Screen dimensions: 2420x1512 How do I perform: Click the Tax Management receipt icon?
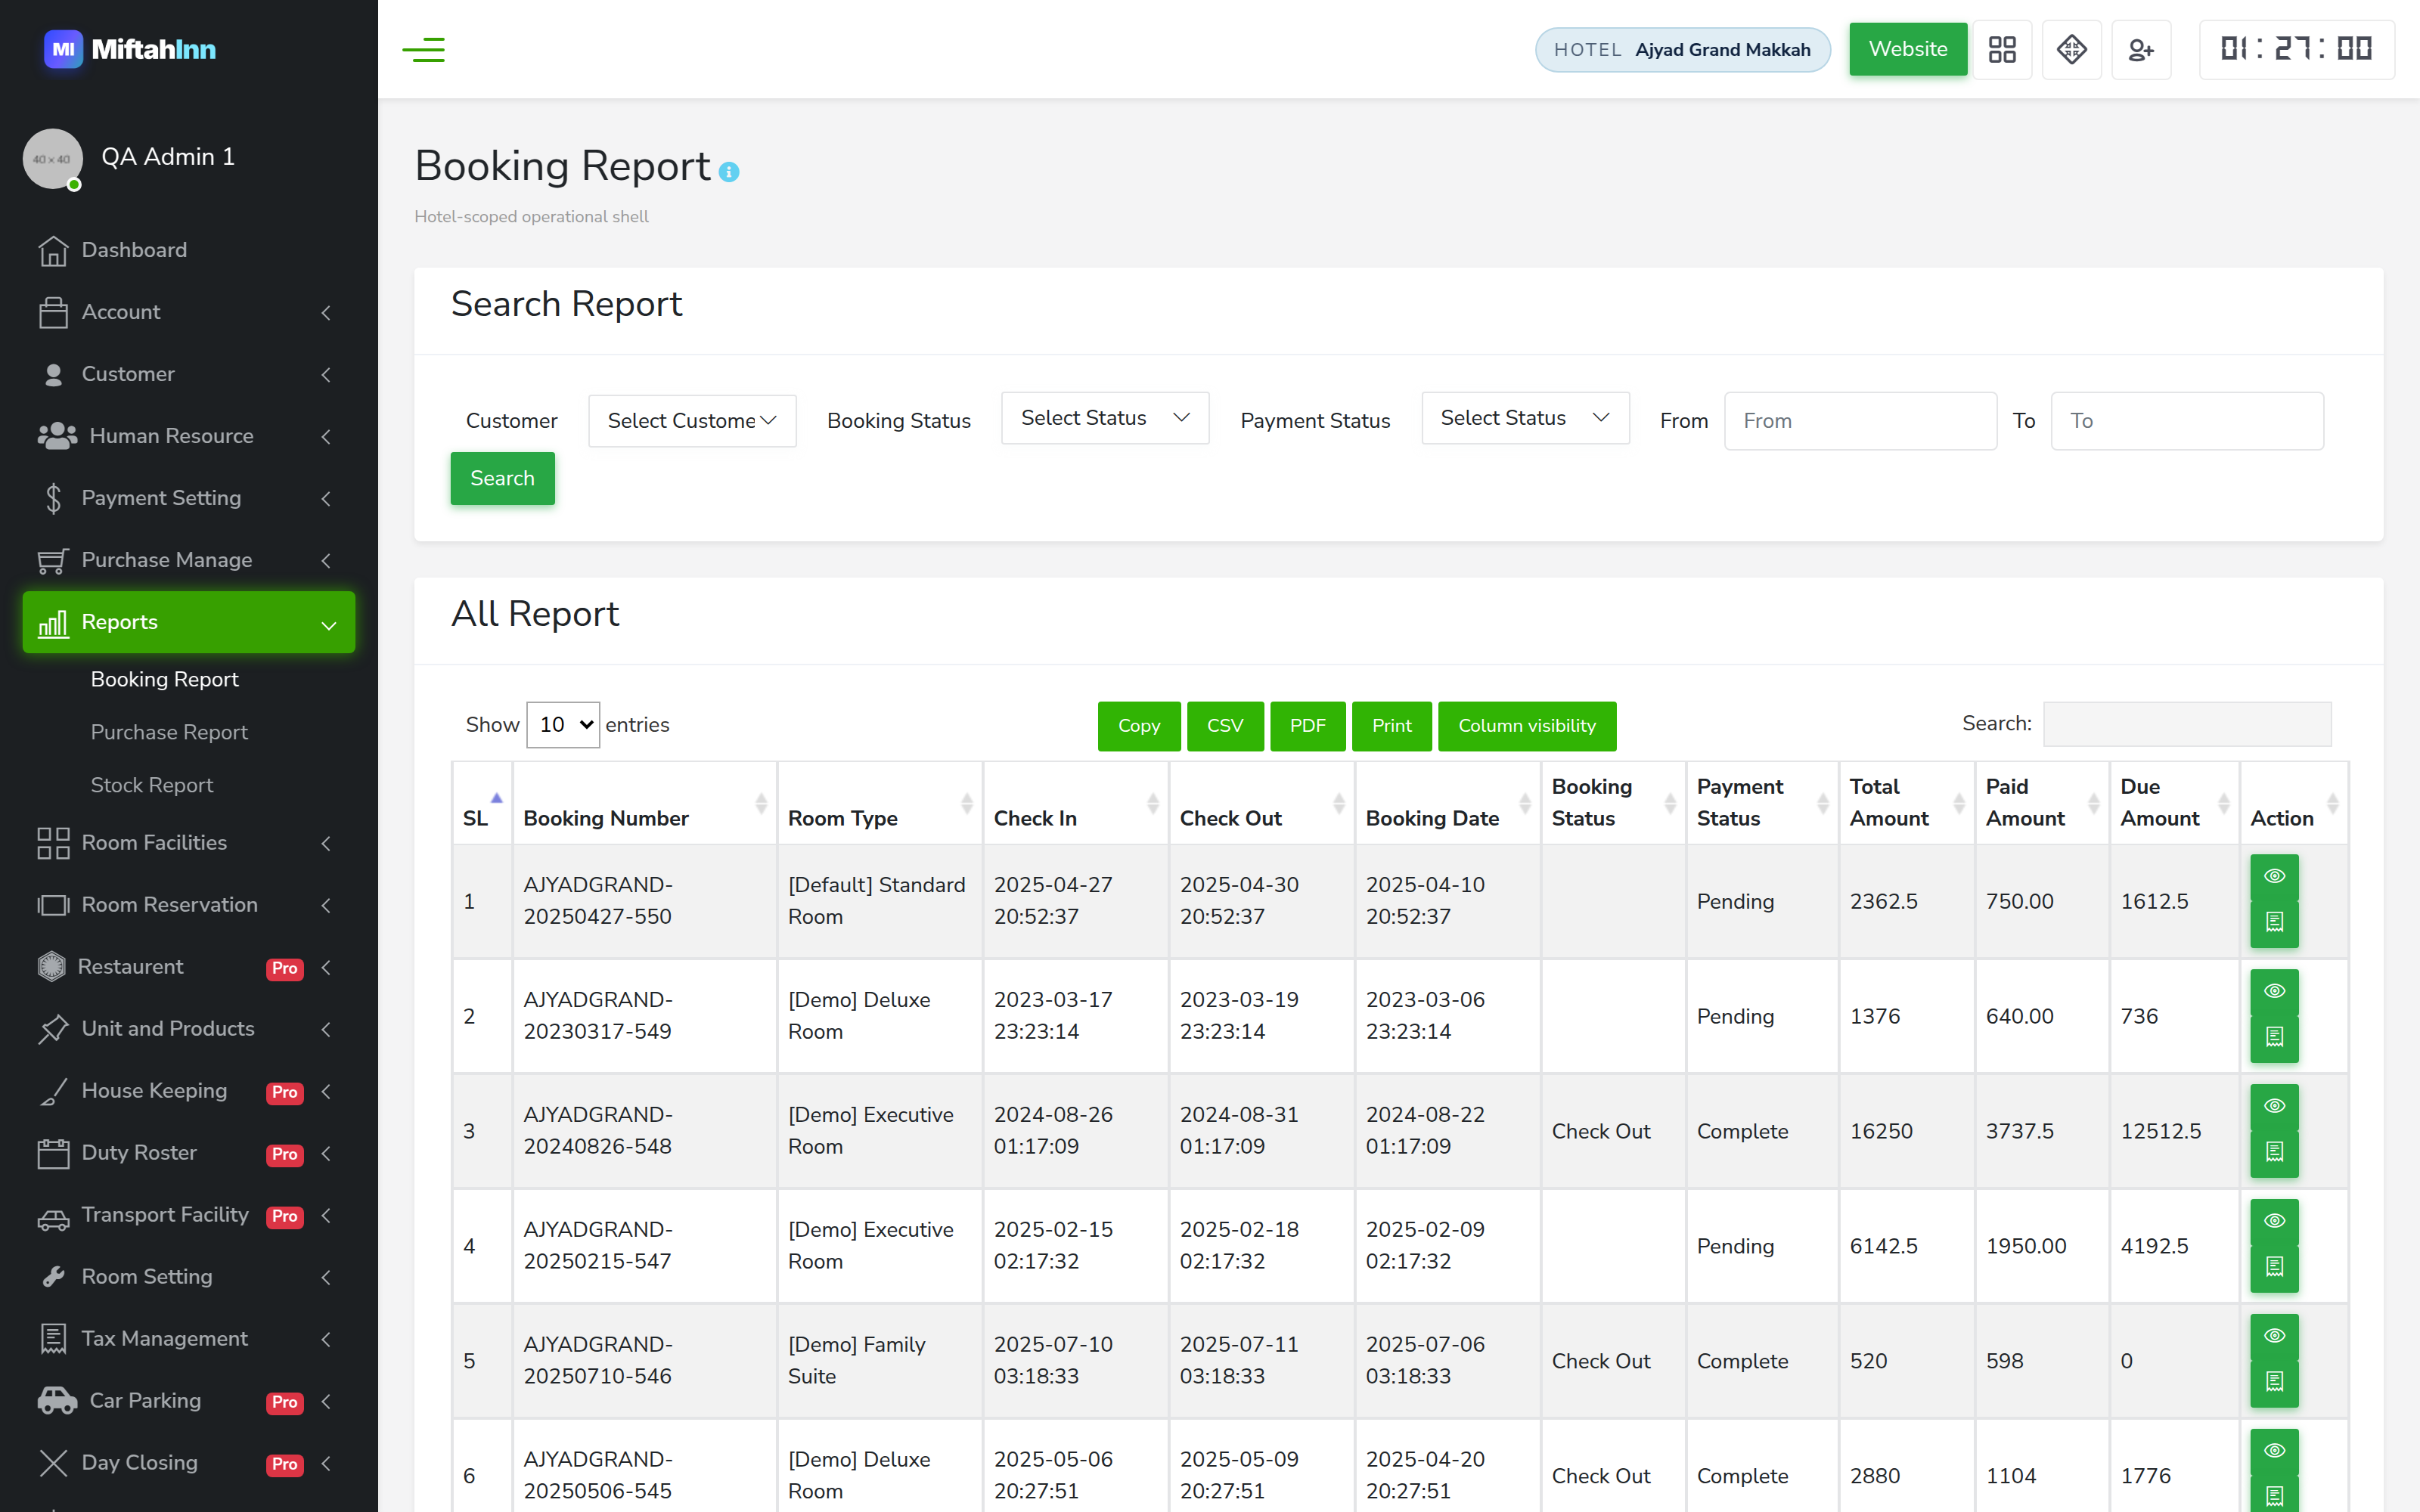tap(53, 1339)
